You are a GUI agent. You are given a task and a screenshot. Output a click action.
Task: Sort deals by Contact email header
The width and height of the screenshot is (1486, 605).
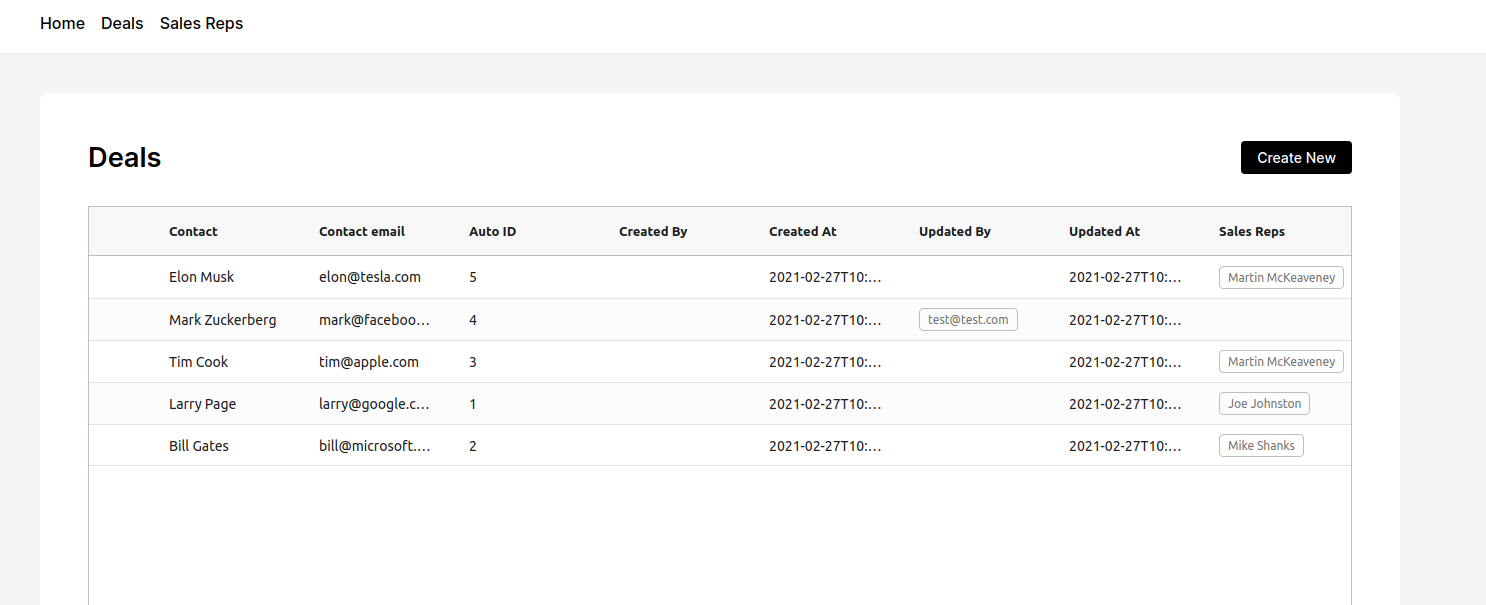[362, 231]
